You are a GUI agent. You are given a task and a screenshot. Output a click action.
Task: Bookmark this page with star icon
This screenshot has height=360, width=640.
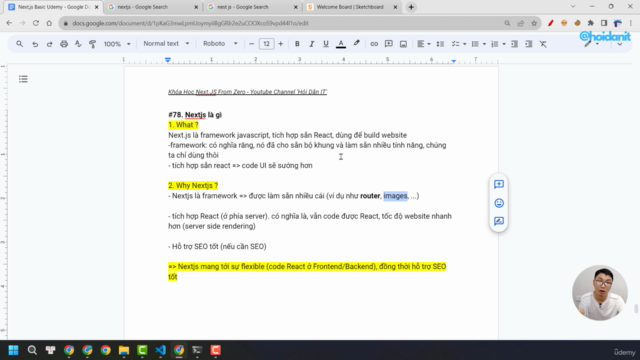(534, 23)
